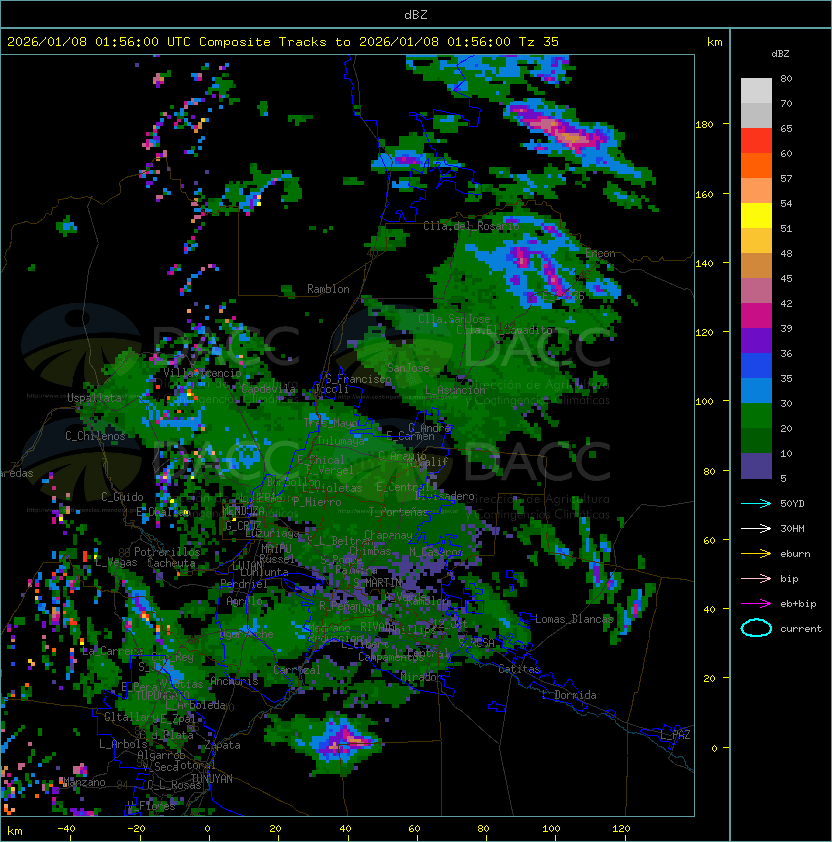Click the 'La Carrera' map label
The width and height of the screenshot is (832, 842).
(113, 651)
